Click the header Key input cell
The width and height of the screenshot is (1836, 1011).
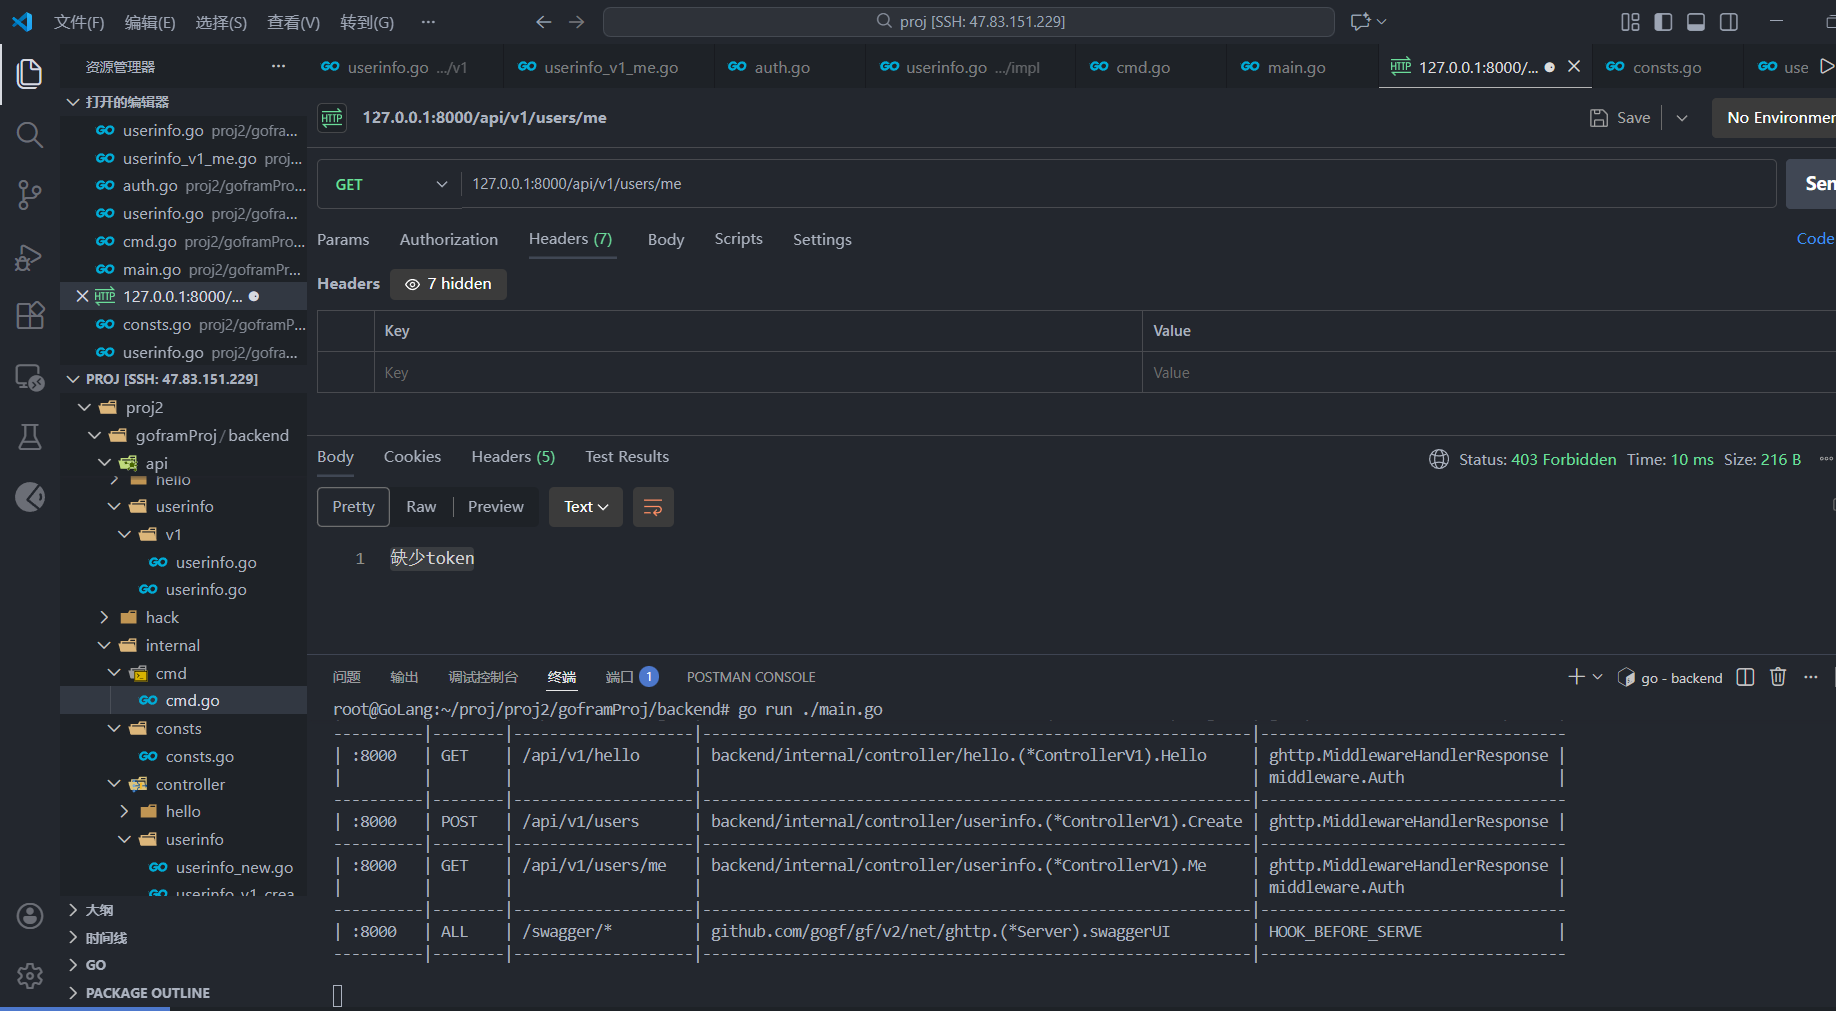[x=758, y=372]
